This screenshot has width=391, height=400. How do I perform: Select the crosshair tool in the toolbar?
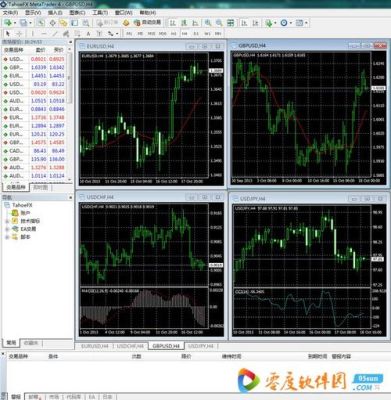19,34
